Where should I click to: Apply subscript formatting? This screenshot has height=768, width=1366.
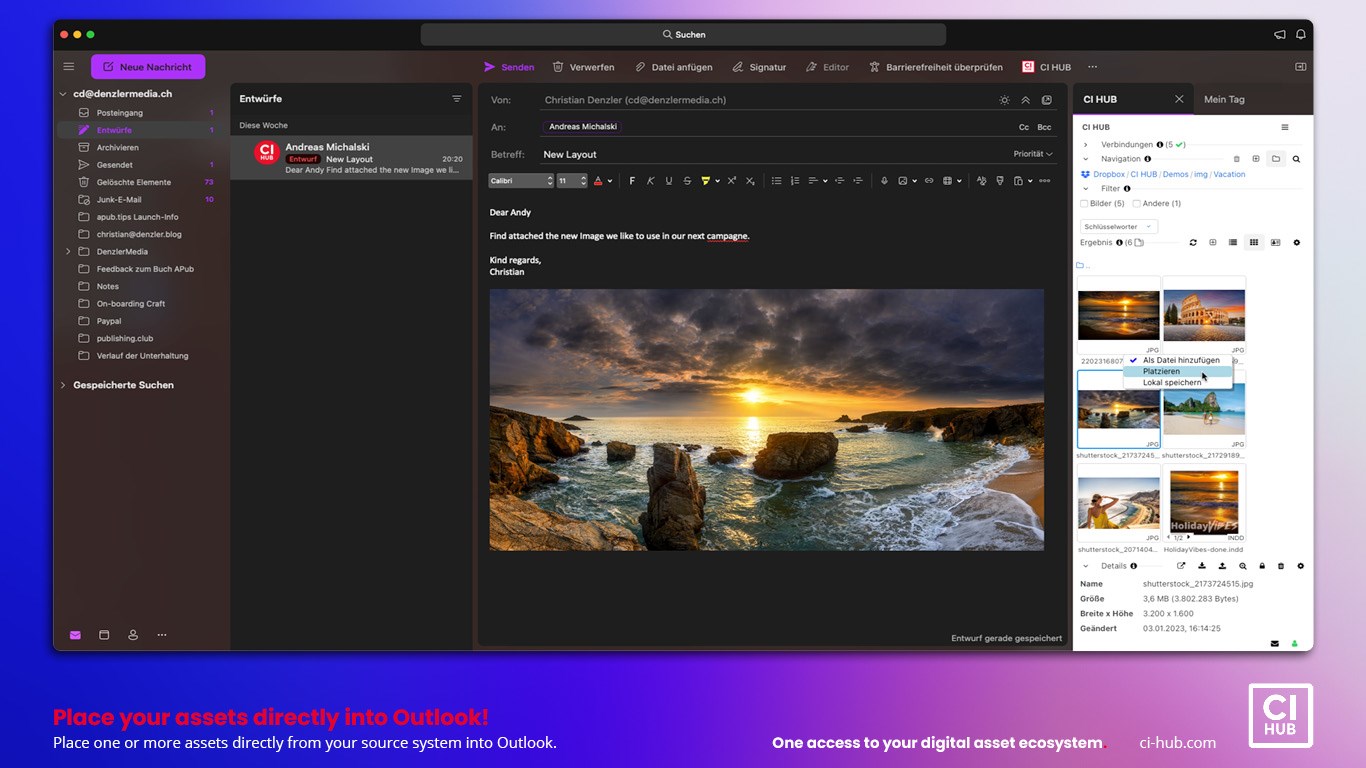[x=750, y=181]
